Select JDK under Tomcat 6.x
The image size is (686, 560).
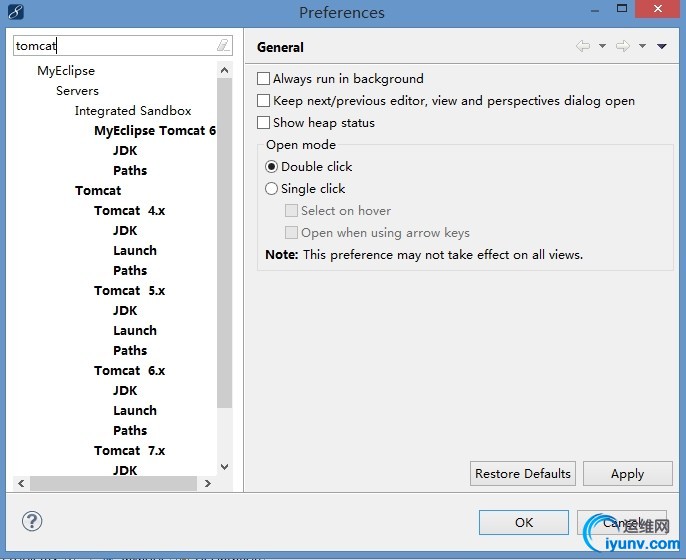click(125, 391)
